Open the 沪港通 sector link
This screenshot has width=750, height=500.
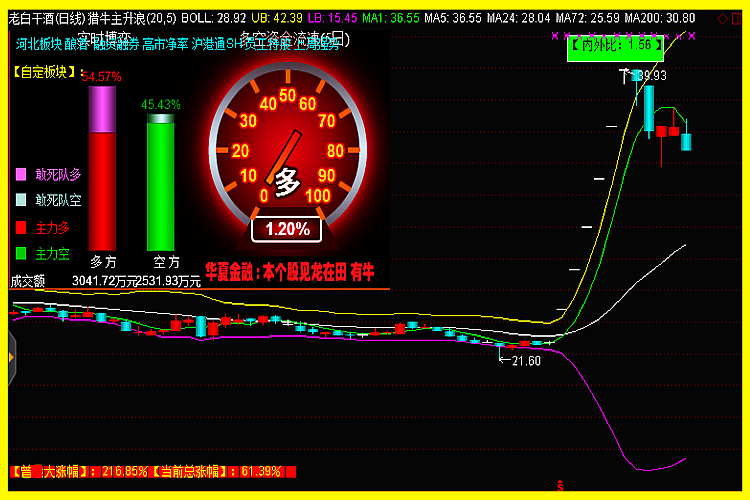[208, 44]
